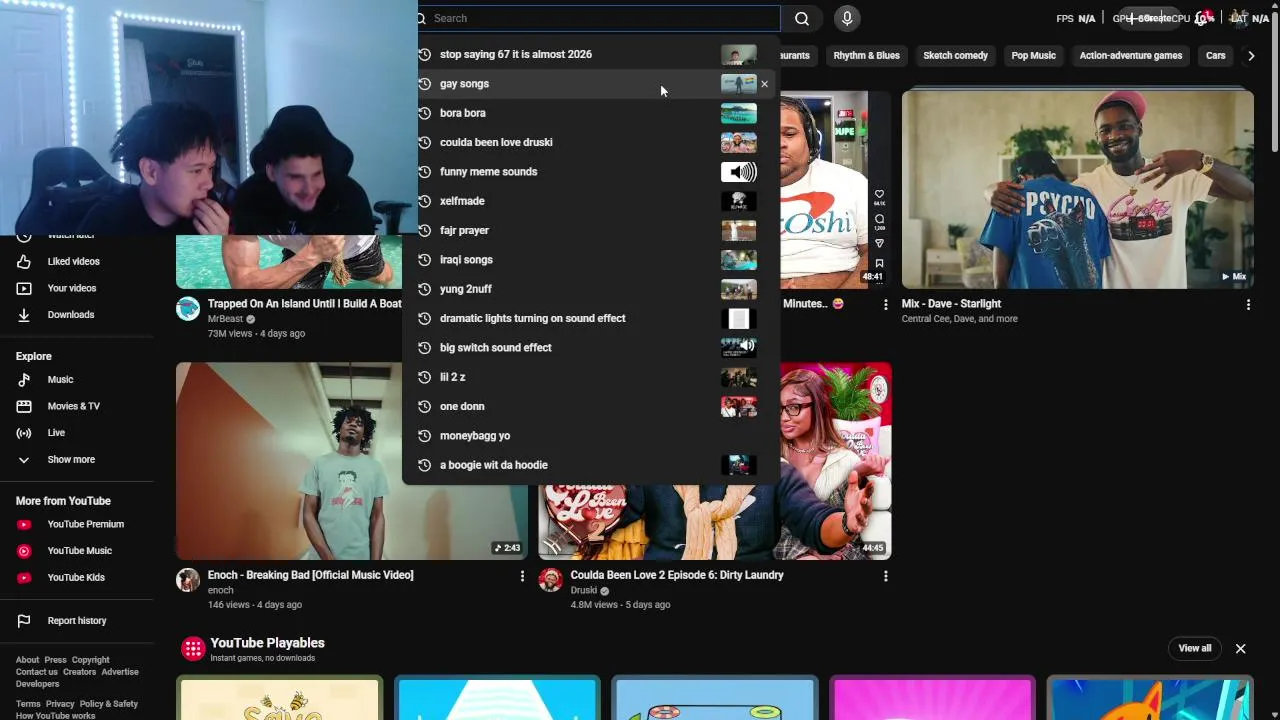
Task: Open Trapped On An Island video title
Action: (304, 303)
